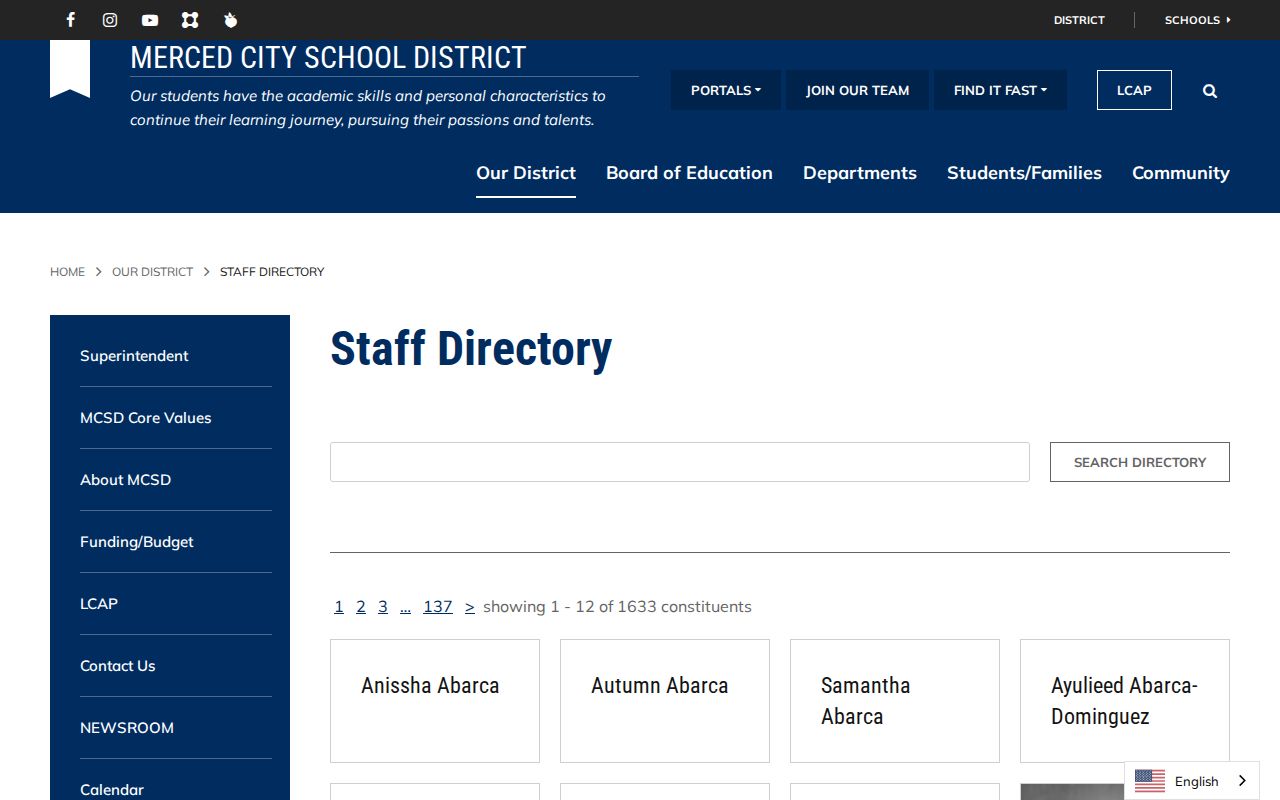Click the US flag language icon
This screenshot has width=1280, height=800.
pyautogui.click(x=1150, y=781)
